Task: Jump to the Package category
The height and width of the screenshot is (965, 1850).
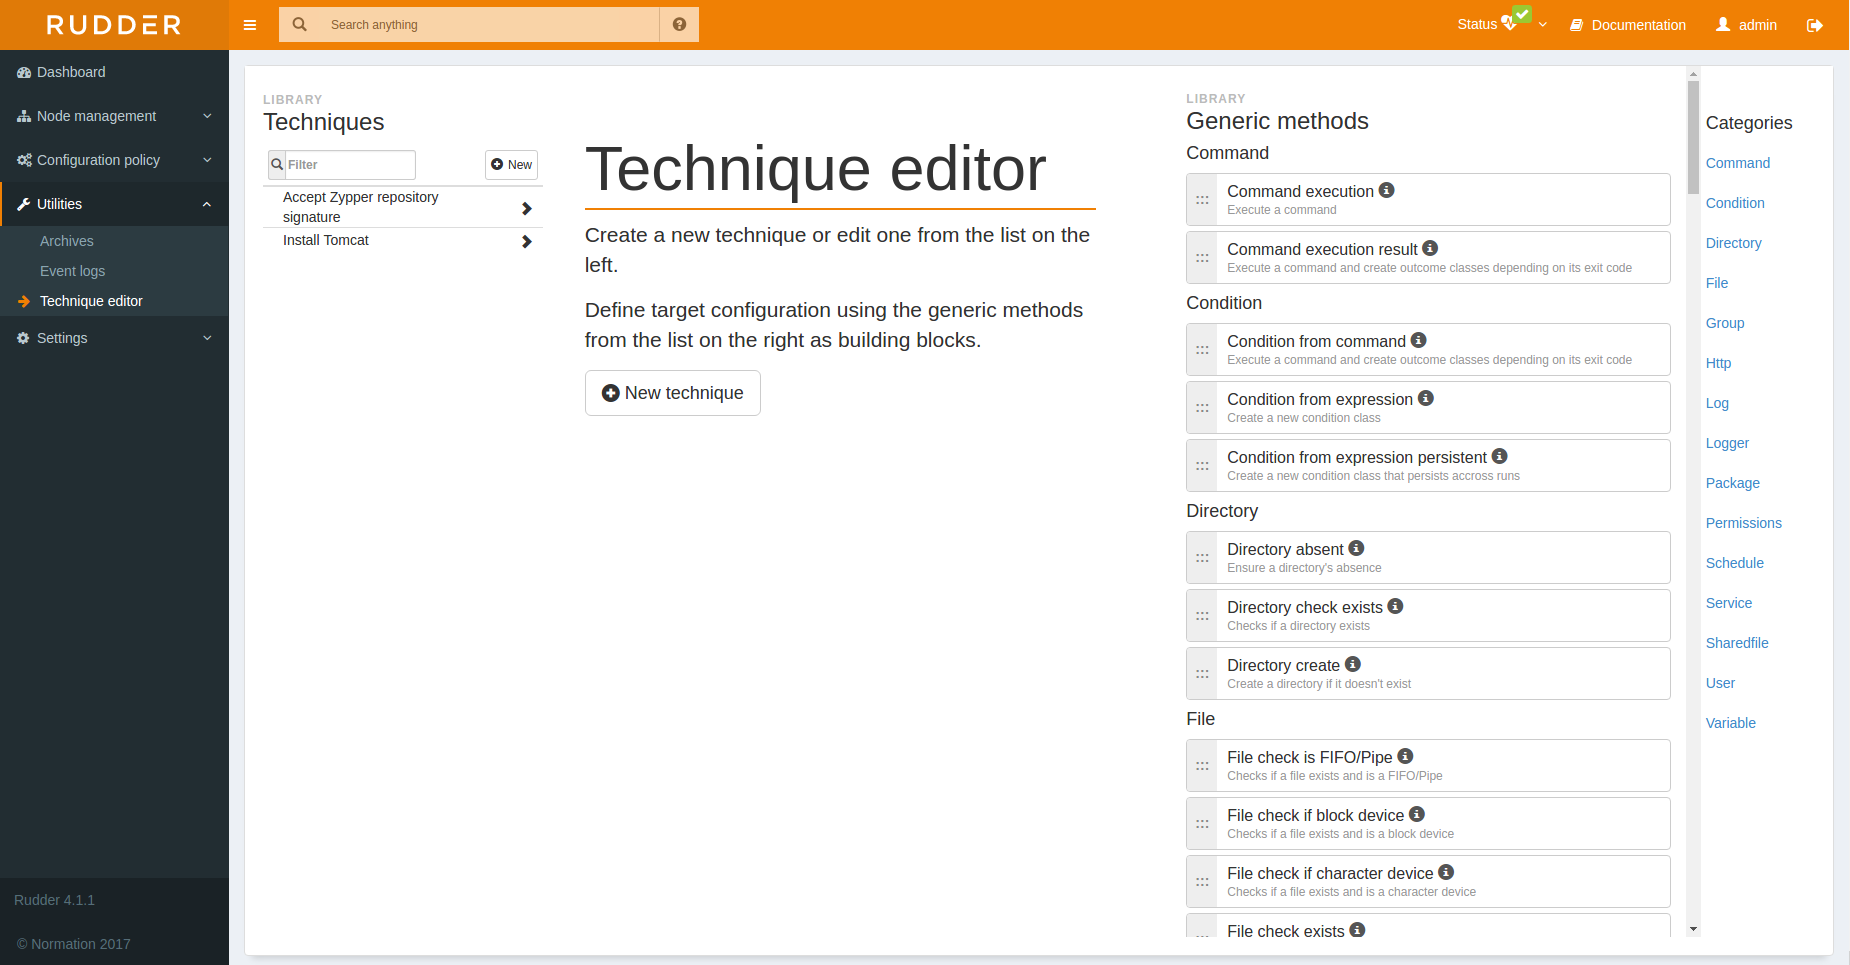Action: pos(1733,483)
